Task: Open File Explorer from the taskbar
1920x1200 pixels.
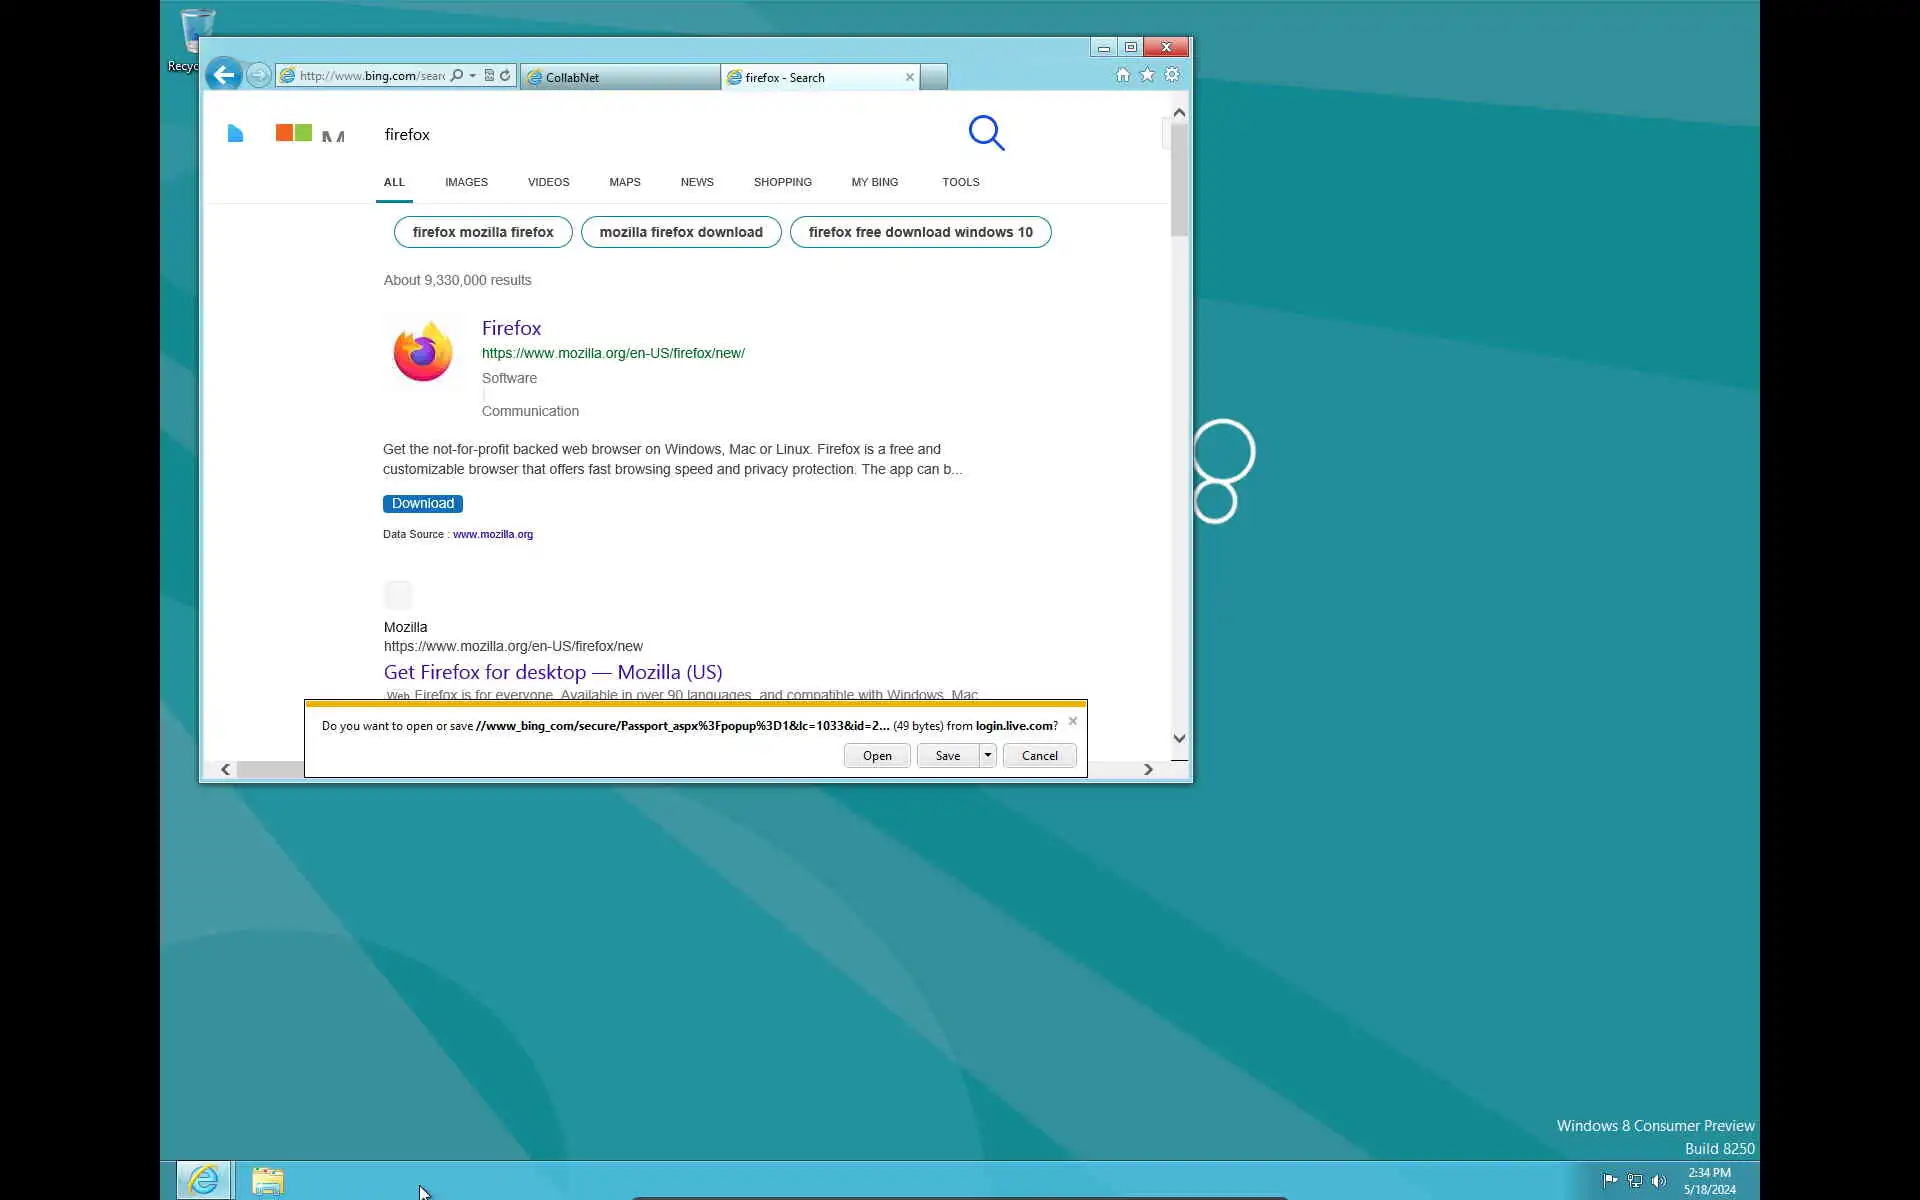Action: pyautogui.click(x=267, y=1181)
